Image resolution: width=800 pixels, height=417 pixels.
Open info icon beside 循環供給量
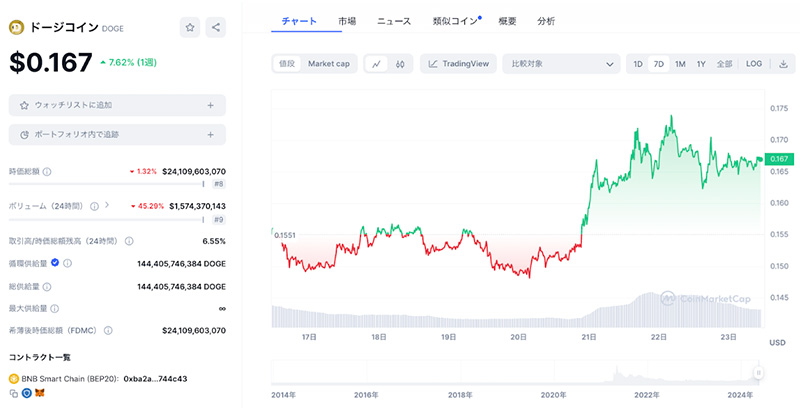click(x=67, y=263)
